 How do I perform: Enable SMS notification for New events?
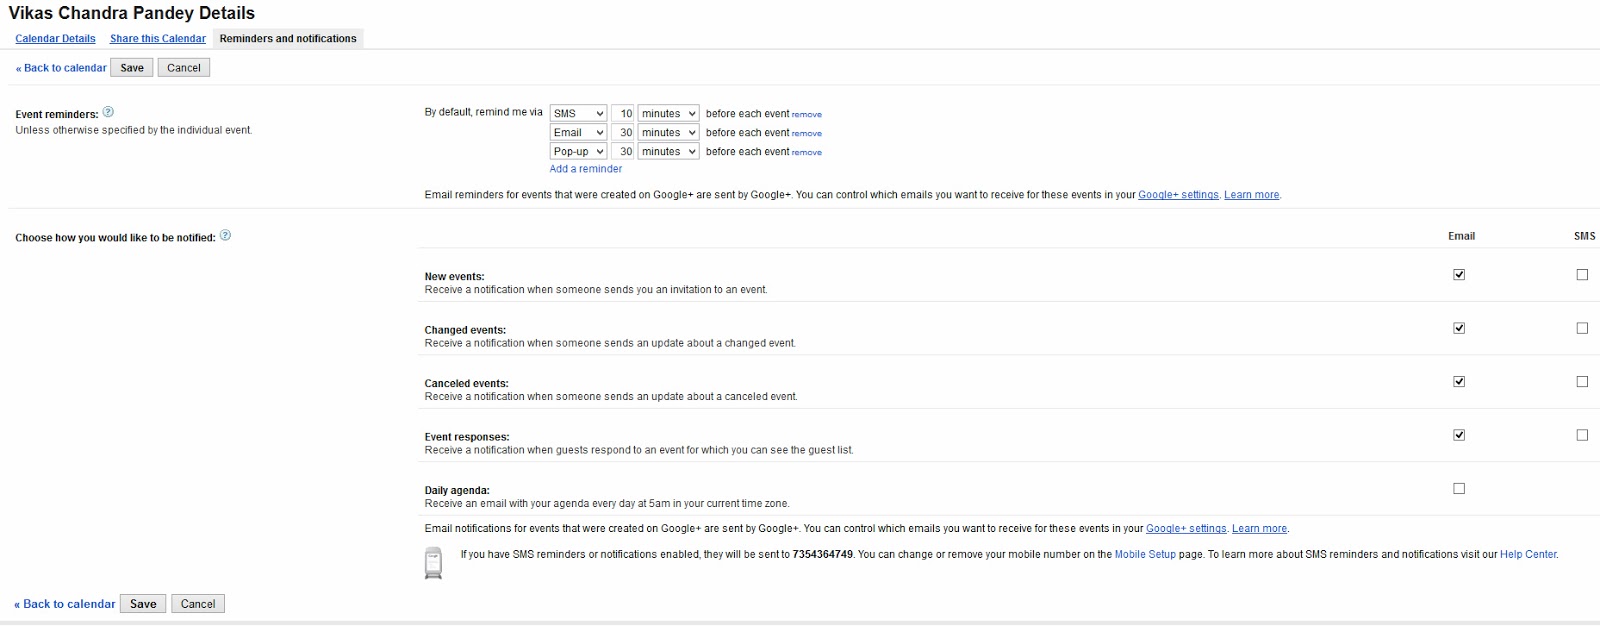coord(1582,275)
